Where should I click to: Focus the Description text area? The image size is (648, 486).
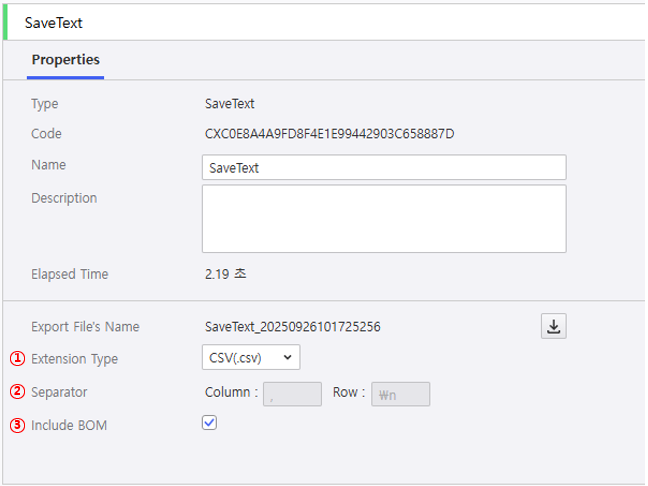pyautogui.click(x=383, y=218)
